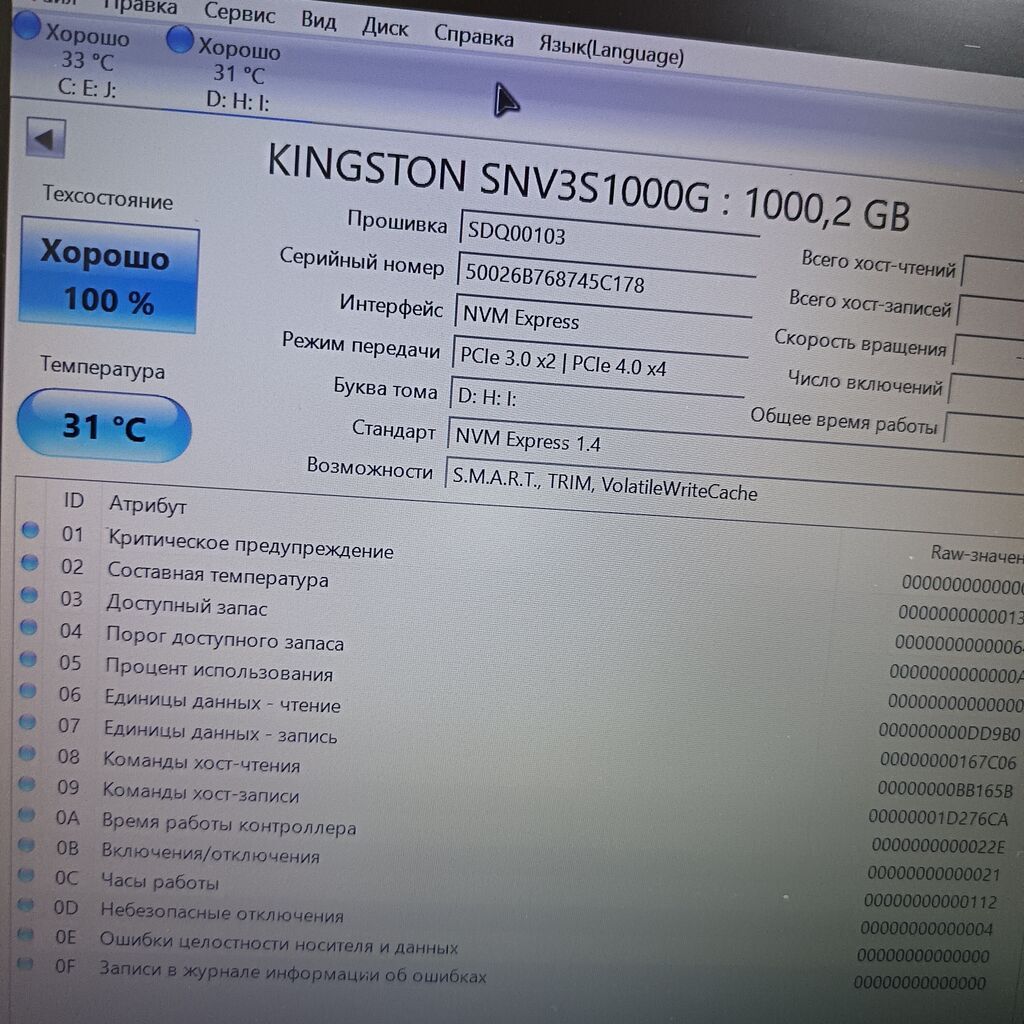Click the Атрибут column header
The image size is (1024, 1024).
click(148, 505)
